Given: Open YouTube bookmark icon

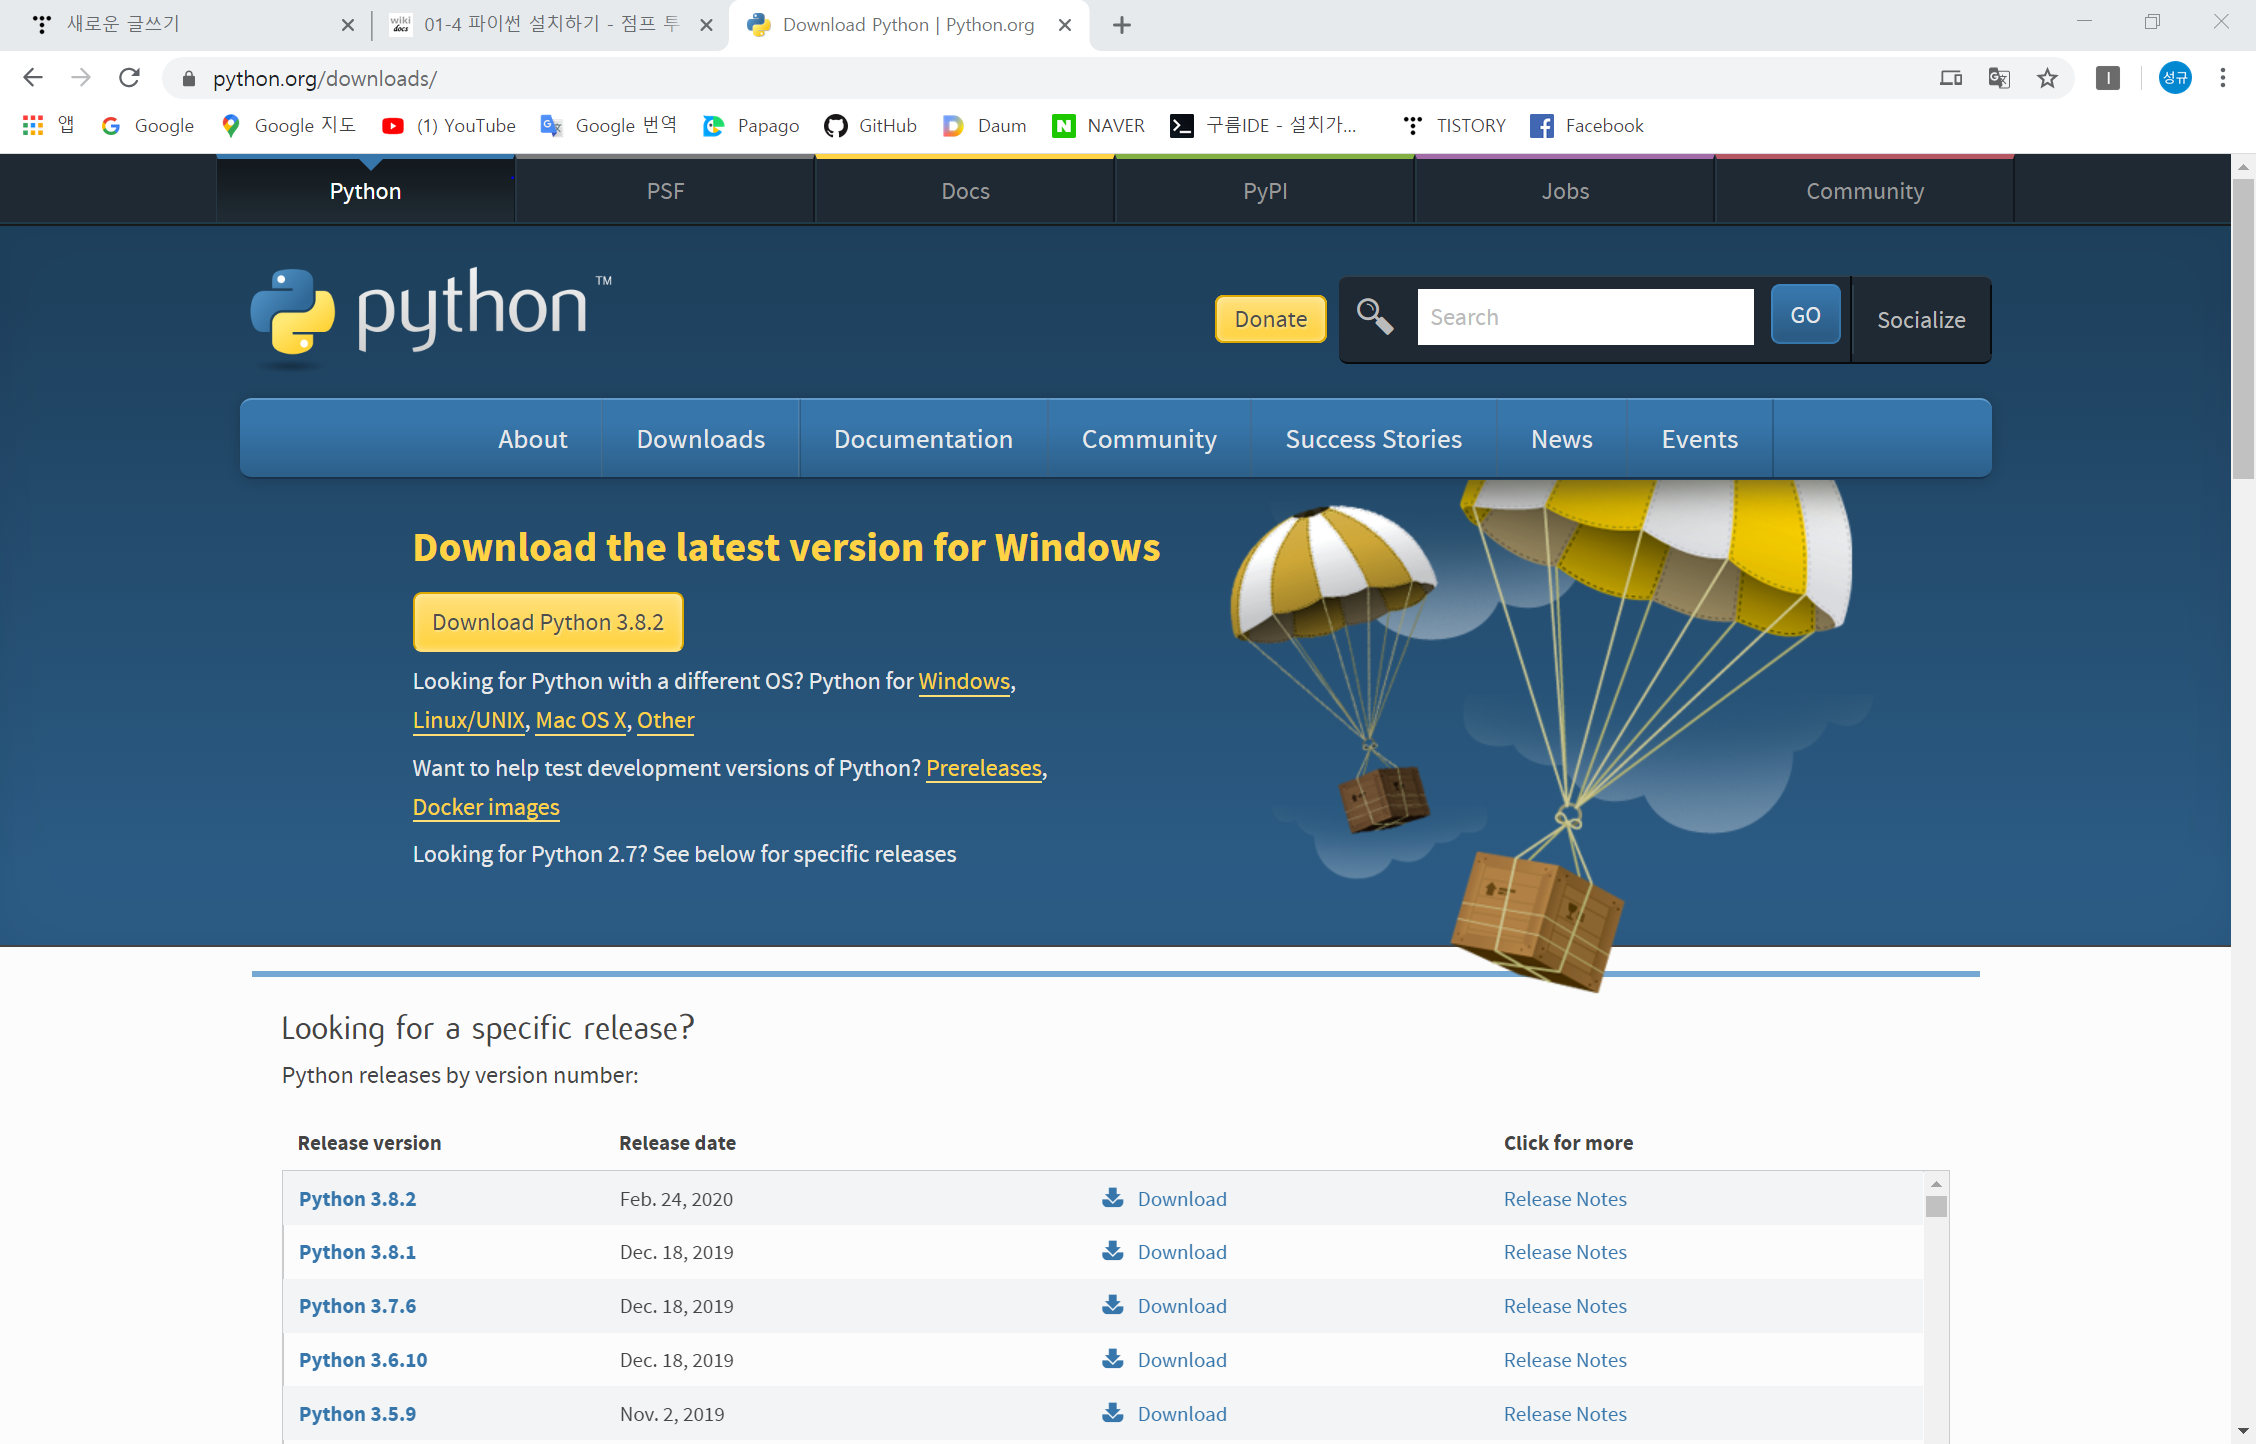Looking at the screenshot, I should [393, 126].
